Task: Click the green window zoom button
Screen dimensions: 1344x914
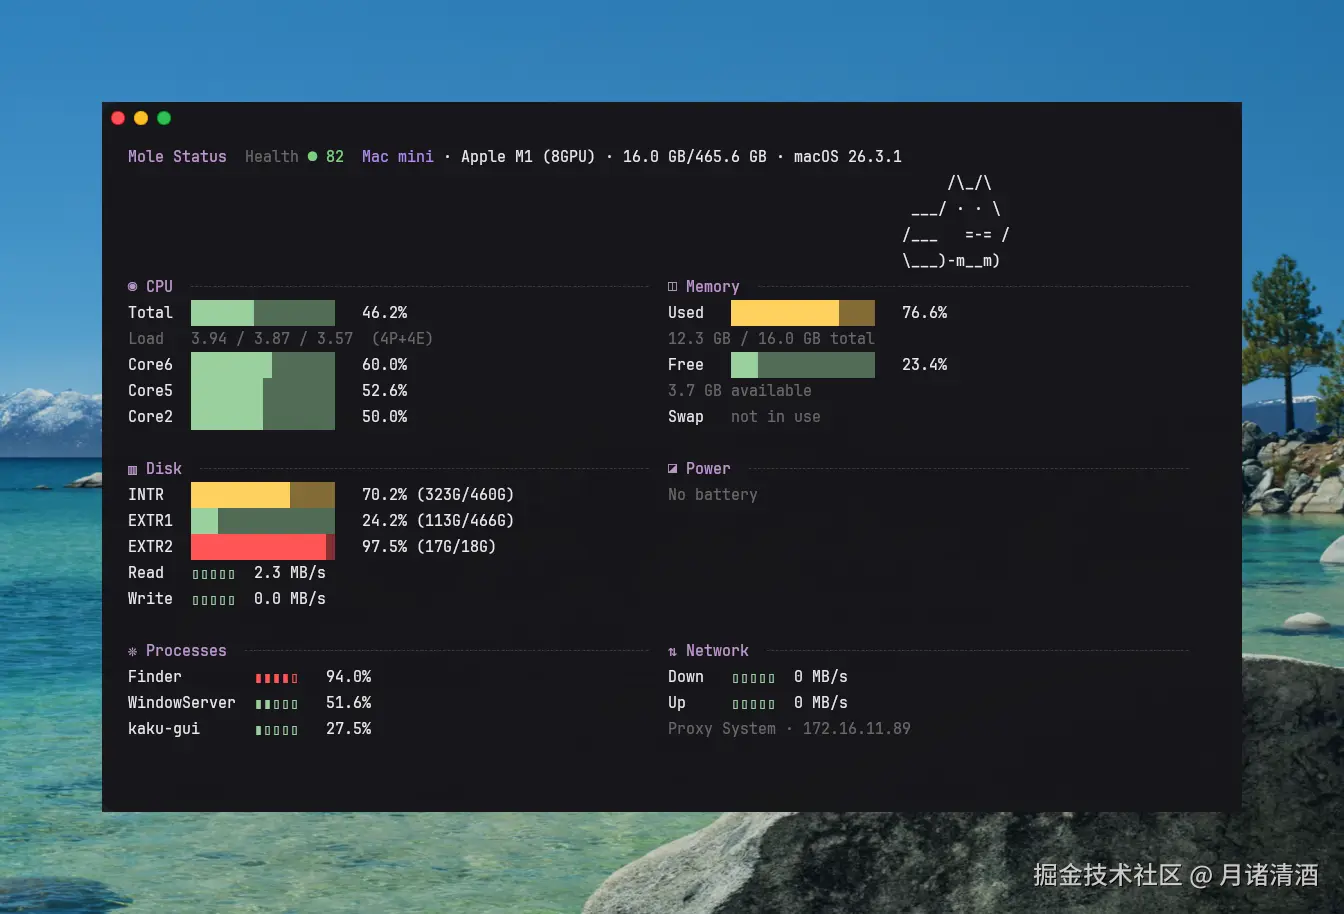Action: tap(164, 118)
